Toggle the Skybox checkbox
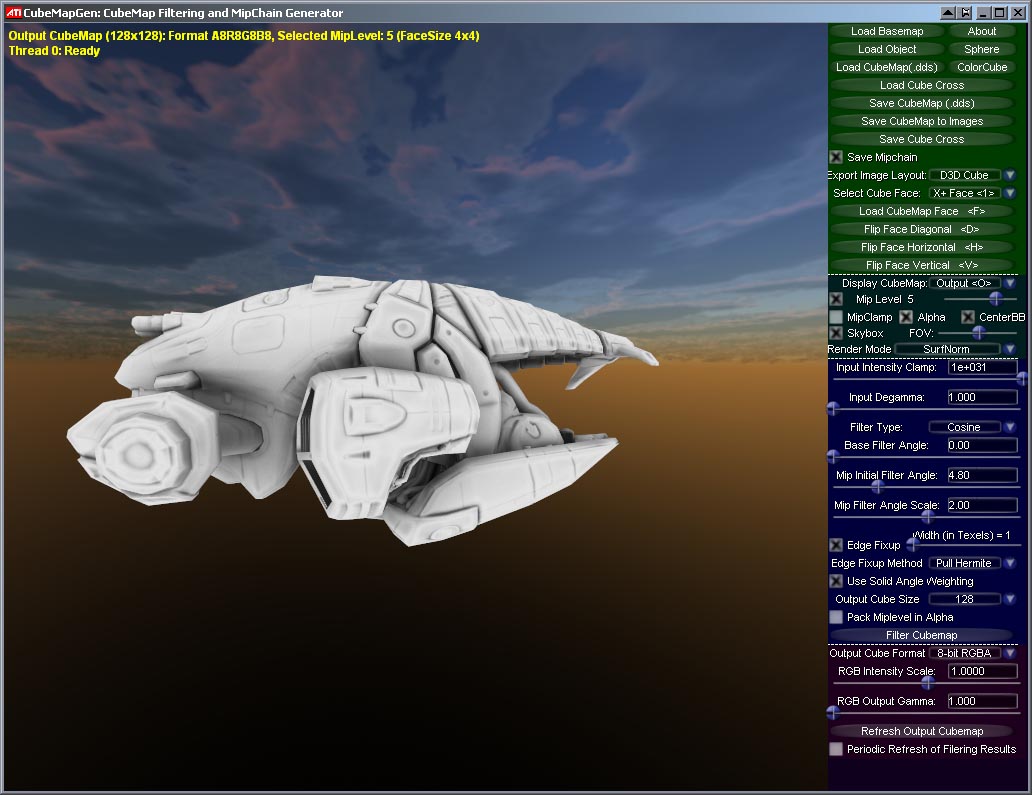 coord(836,333)
